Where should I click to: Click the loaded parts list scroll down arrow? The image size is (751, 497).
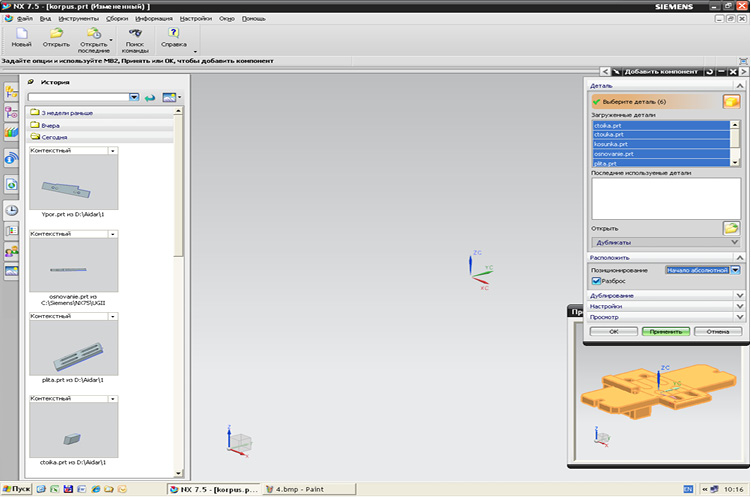click(735, 163)
